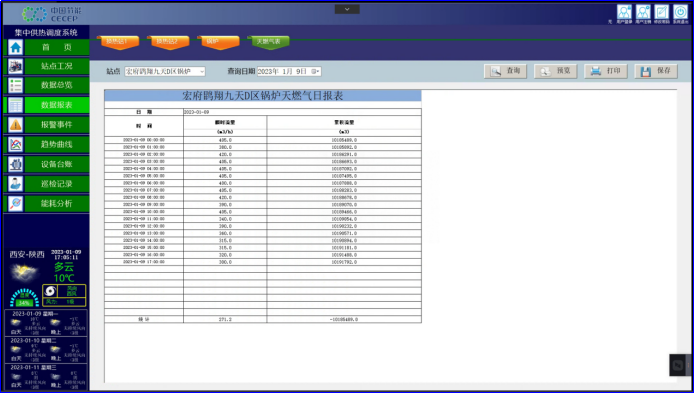695x394 pixels.
Task: Select the 数据总览 sidebar menu item
Action: pos(57,86)
